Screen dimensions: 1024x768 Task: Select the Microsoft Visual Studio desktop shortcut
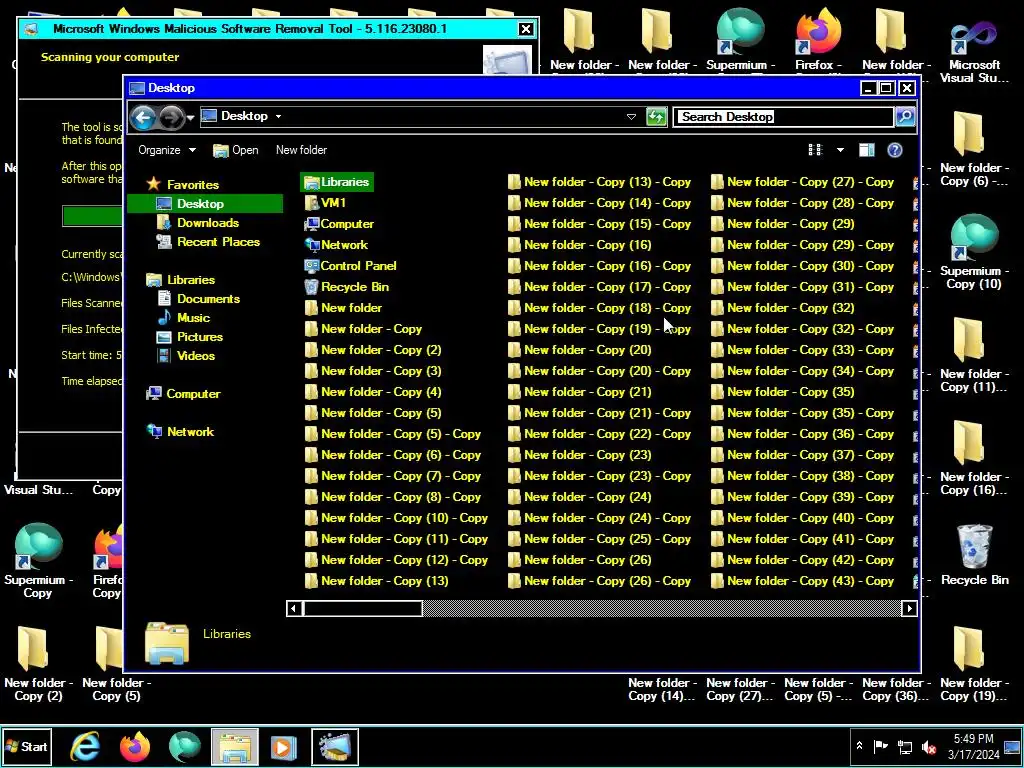pos(974,52)
